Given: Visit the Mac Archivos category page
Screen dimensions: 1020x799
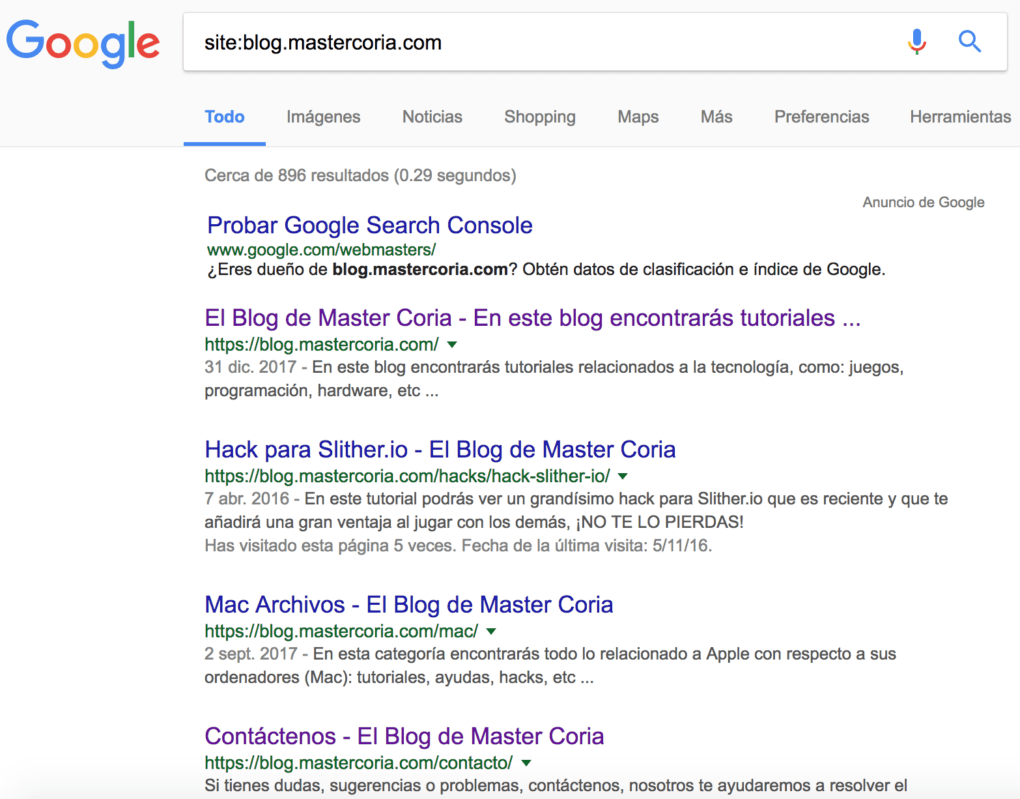Looking at the screenshot, I should pos(408,604).
